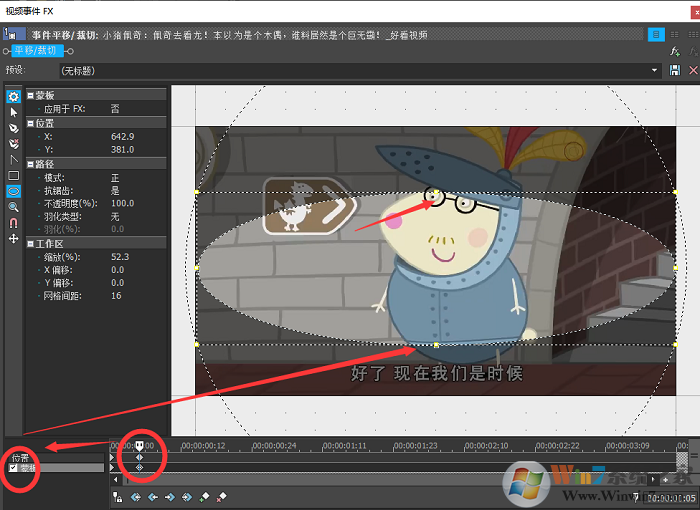Toggle the snapping magnet icon
700x510 pixels.
tap(14, 222)
